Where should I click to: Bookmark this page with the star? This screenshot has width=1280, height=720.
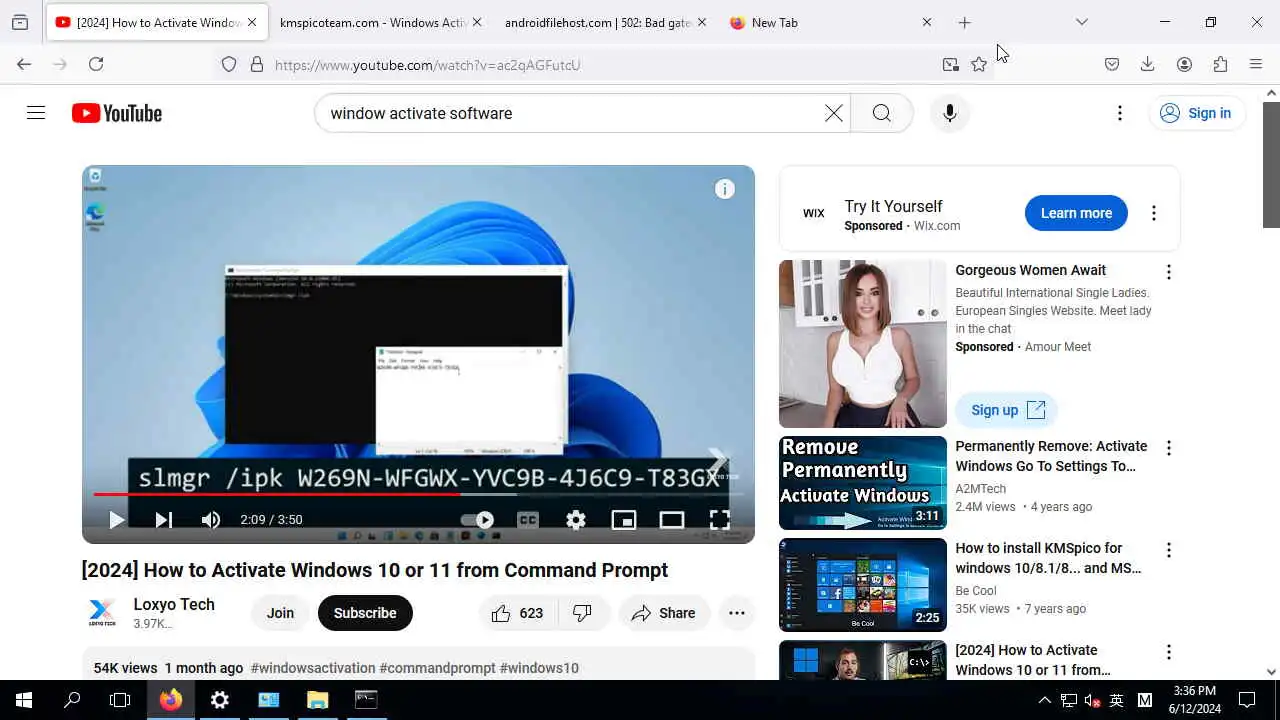[x=979, y=64]
